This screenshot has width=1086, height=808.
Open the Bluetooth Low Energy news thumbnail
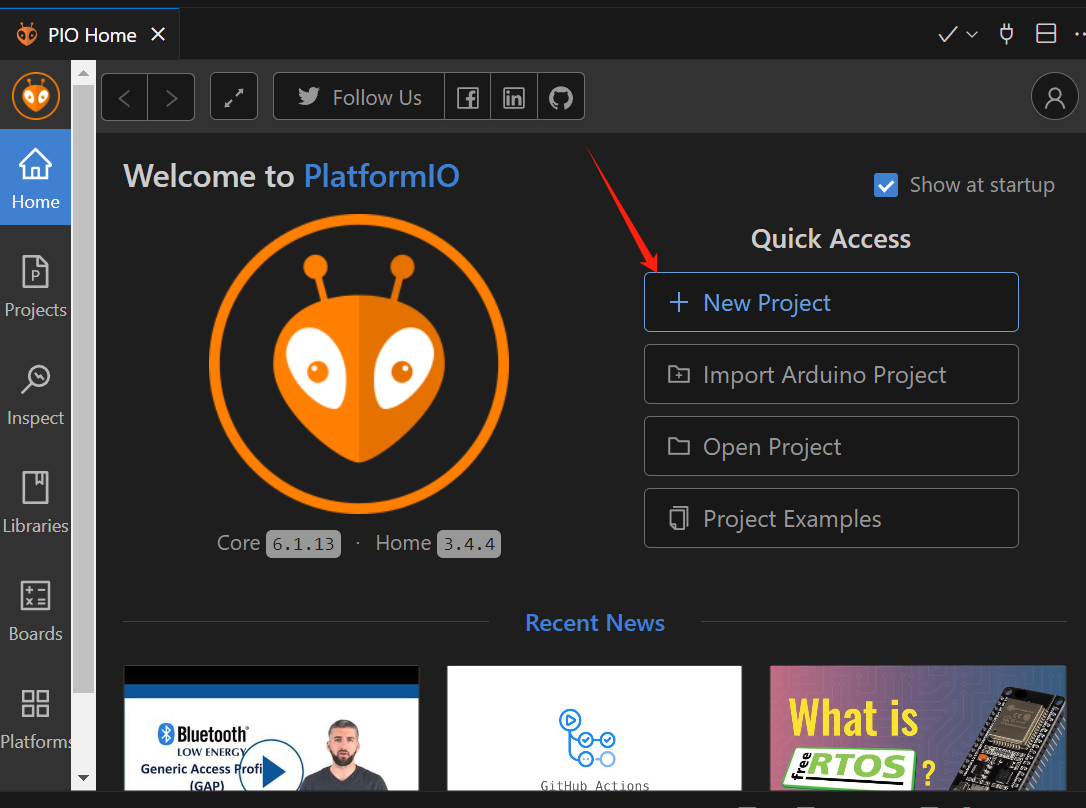coord(272,728)
